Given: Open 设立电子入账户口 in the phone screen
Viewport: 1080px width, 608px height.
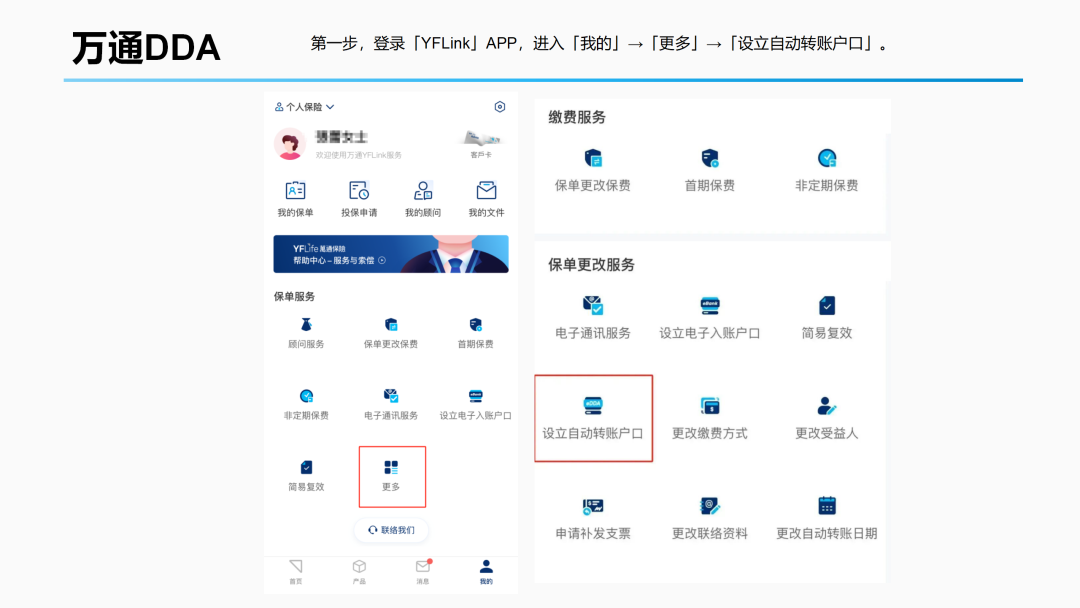Looking at the screenshot, I should 475,404.
